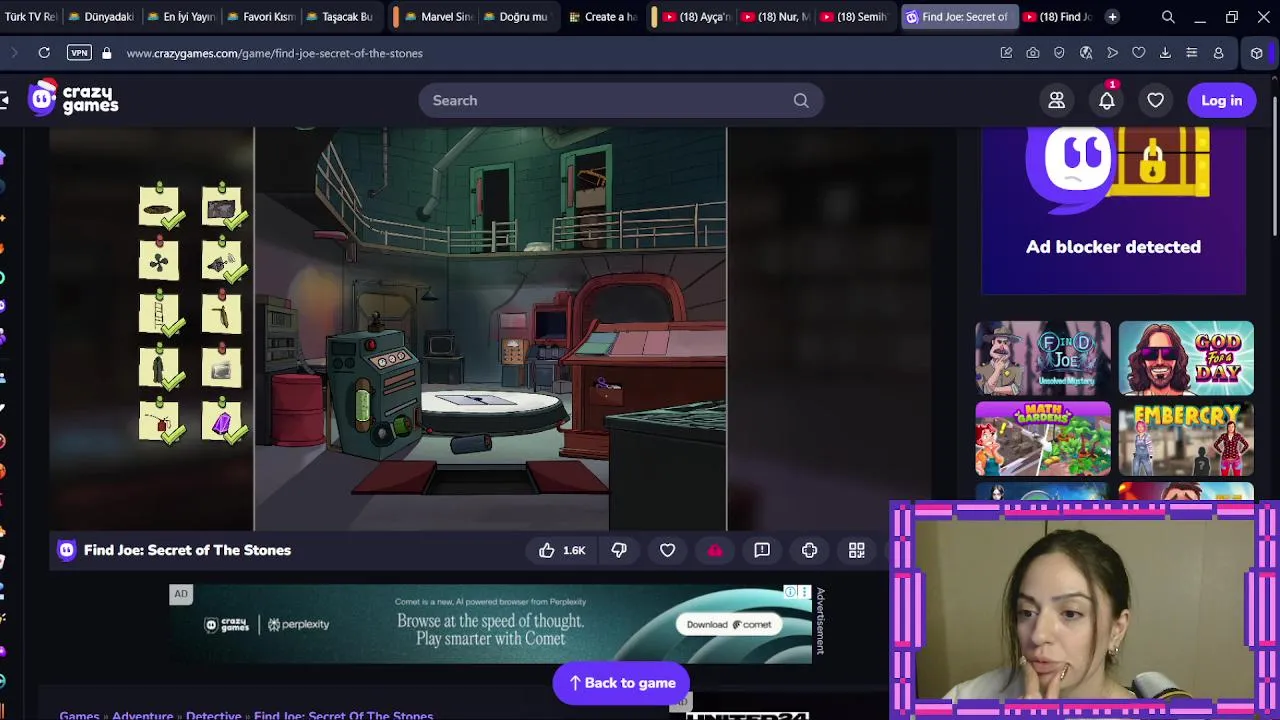Open the extensions cube icon
Viewport: 1280px width, 720px height.
[1257, 53]
